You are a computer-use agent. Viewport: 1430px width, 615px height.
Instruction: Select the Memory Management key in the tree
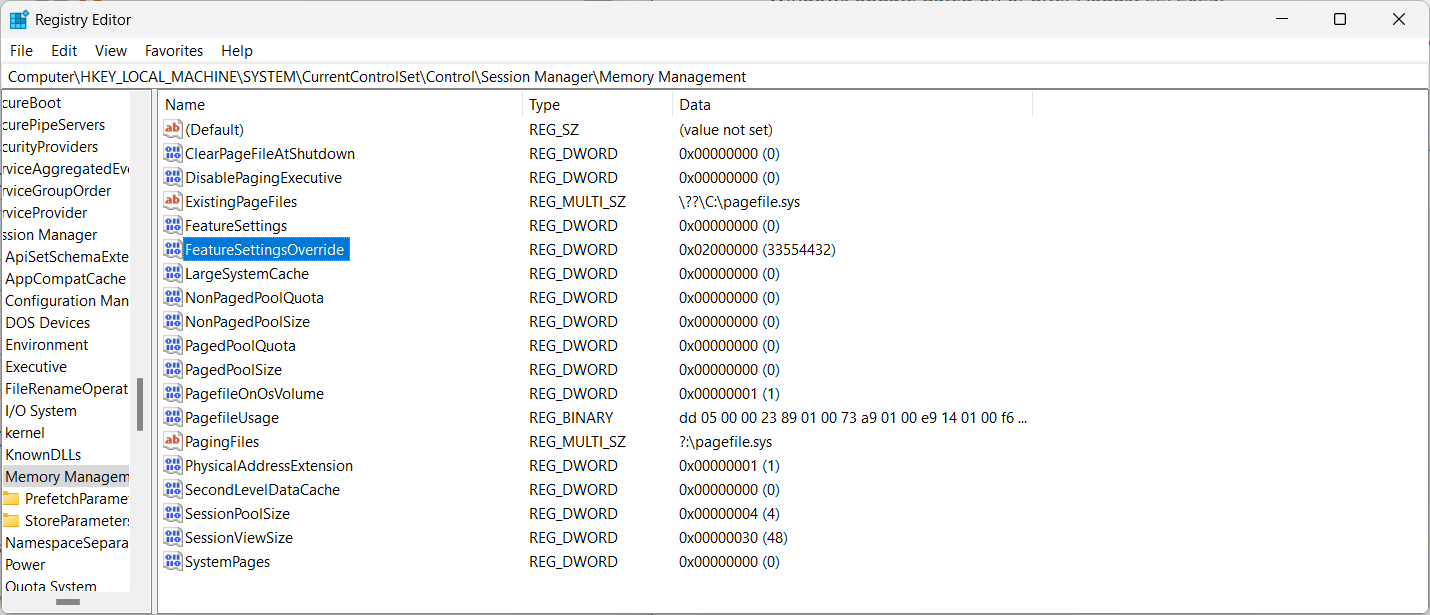pos(67,477)
